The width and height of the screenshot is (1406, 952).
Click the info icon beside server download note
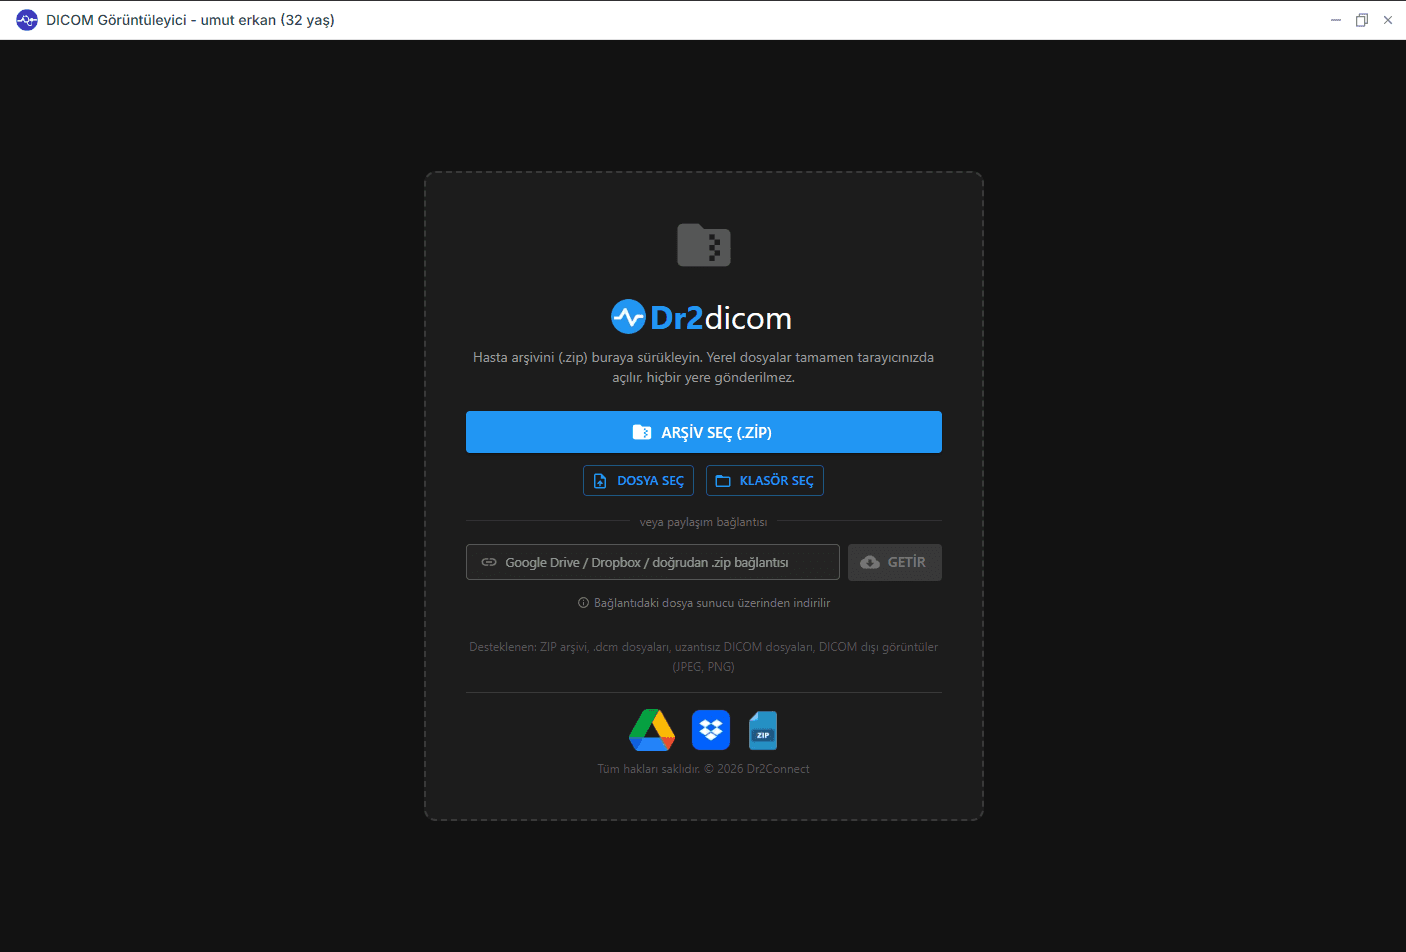coord(583,603)
